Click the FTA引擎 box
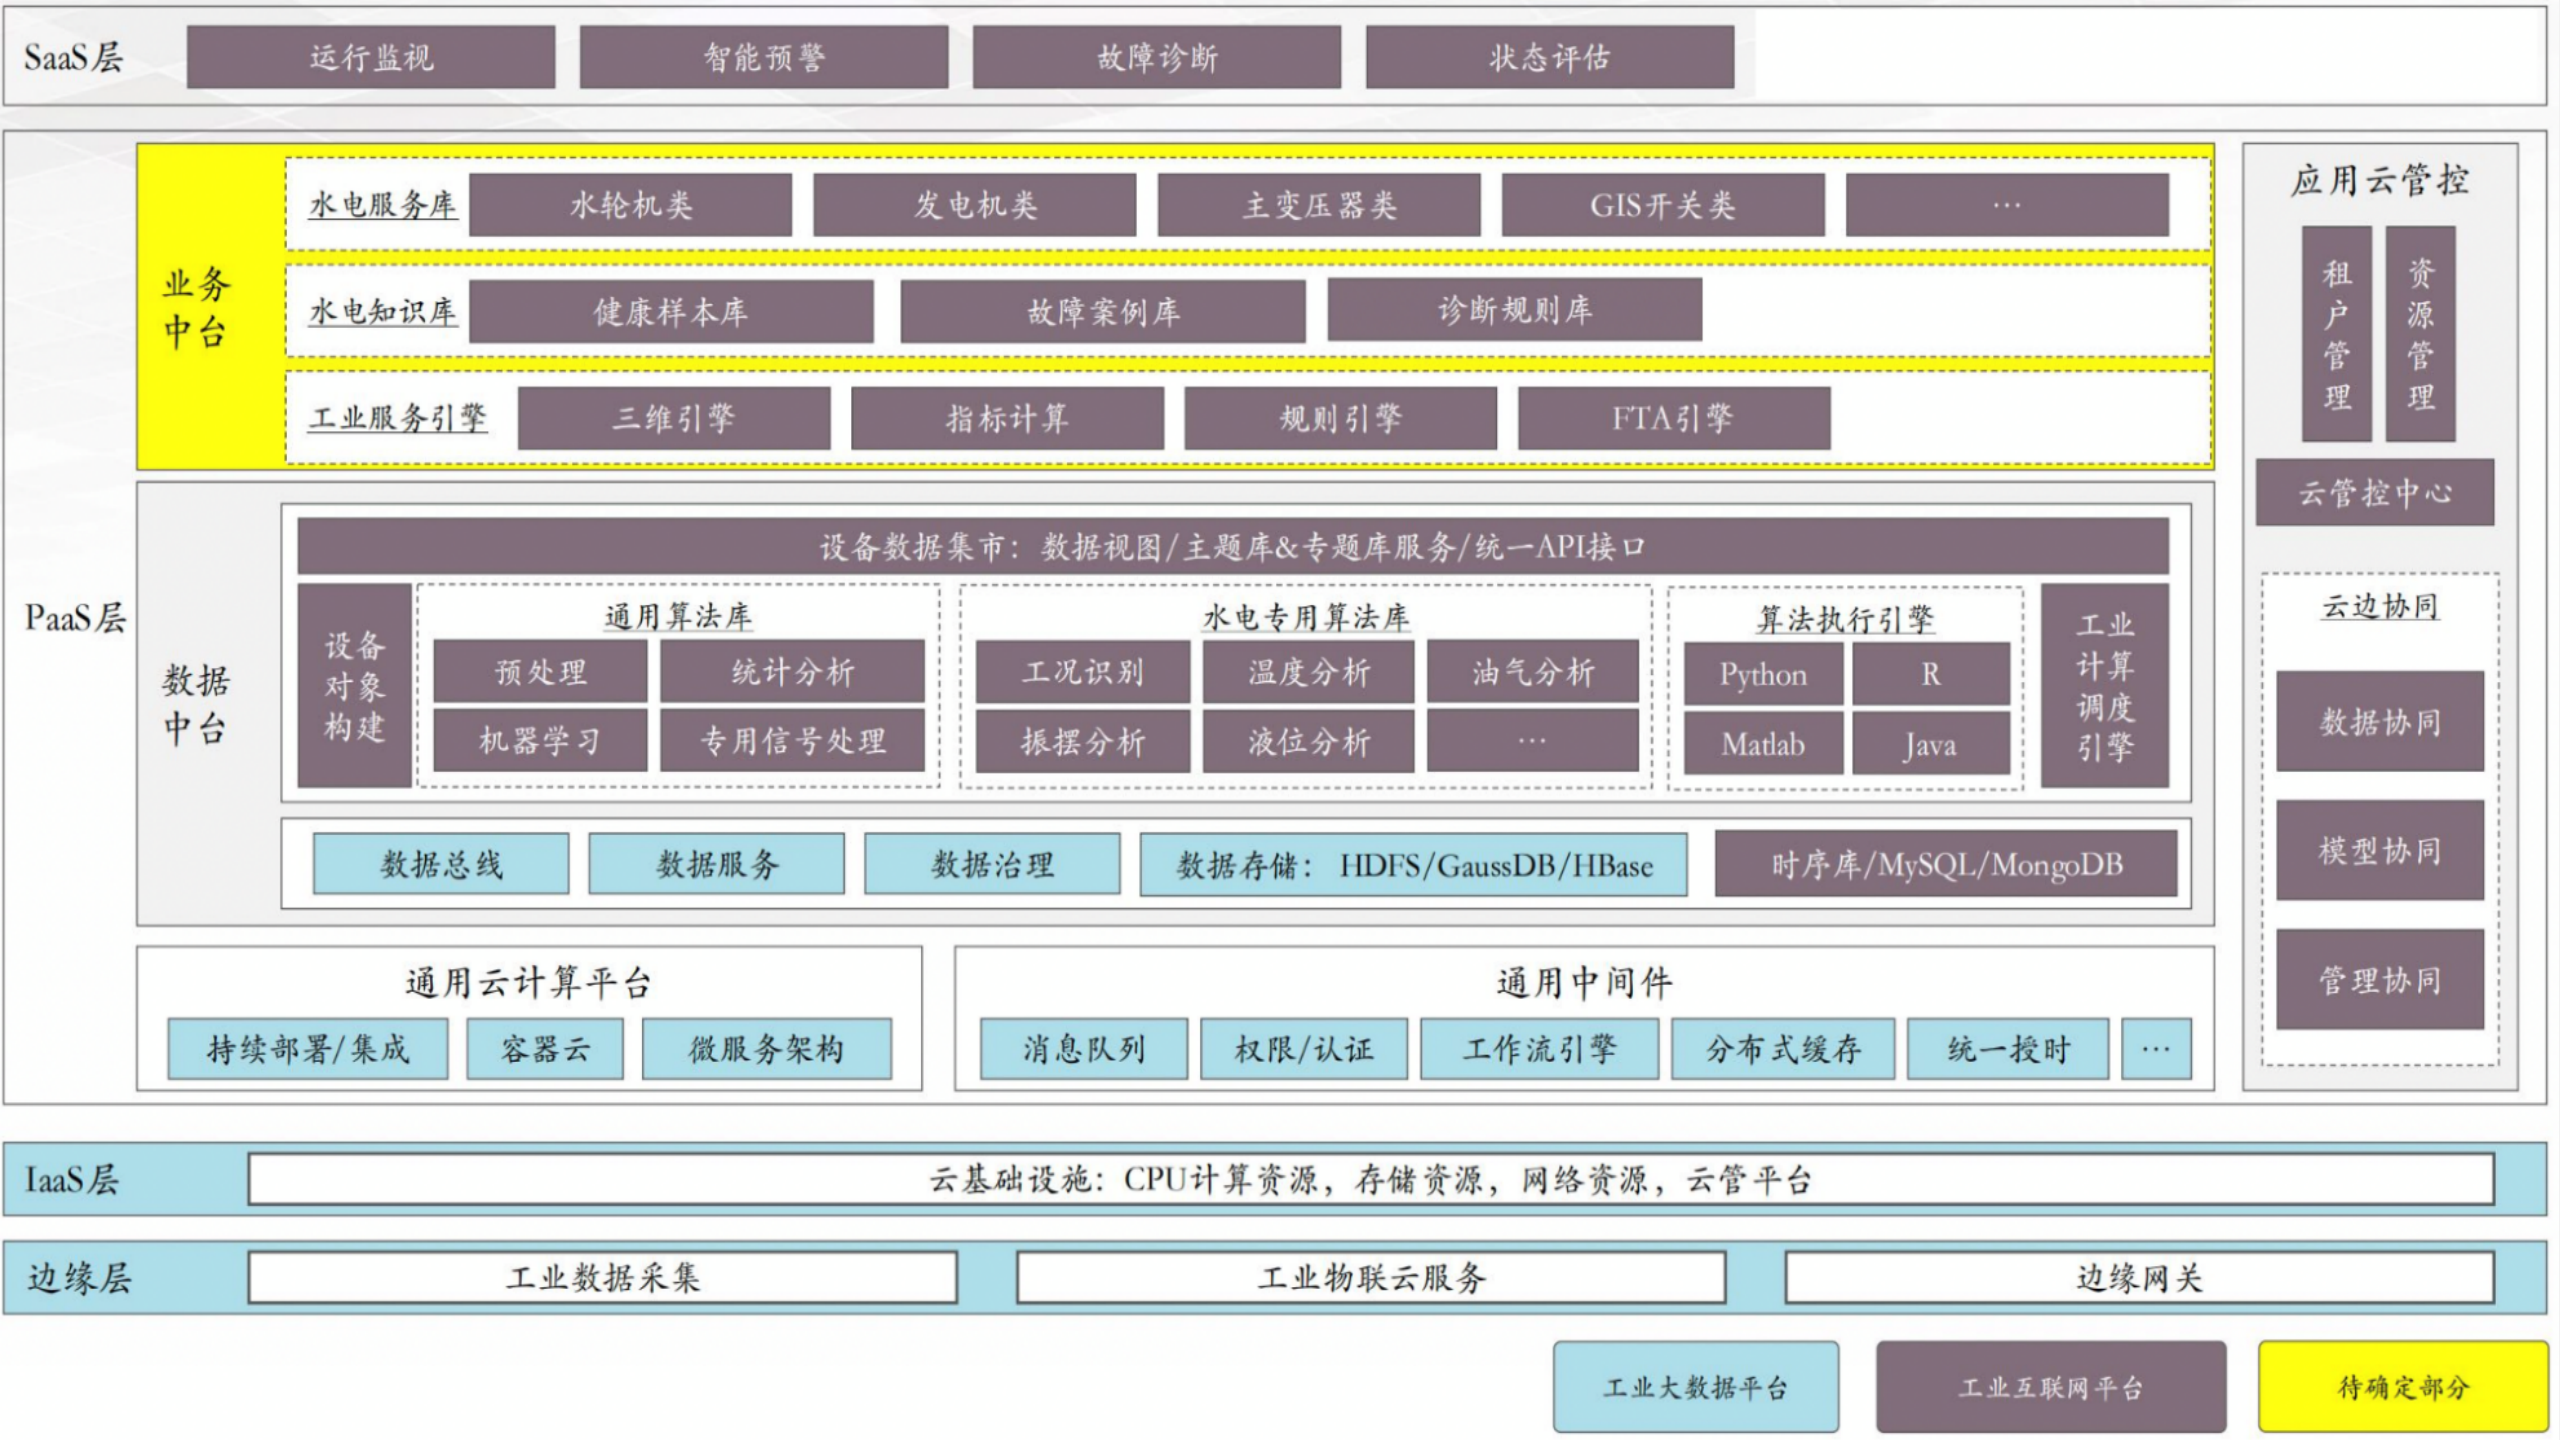 click(x=1674, y=418)
